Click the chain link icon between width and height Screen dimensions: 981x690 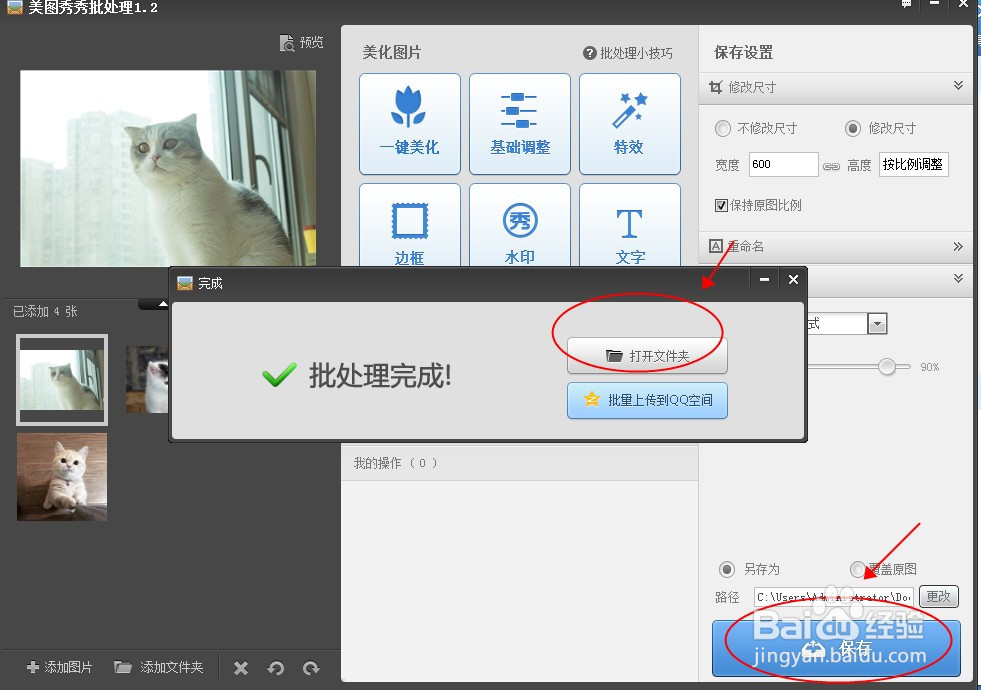coord(833,164)
